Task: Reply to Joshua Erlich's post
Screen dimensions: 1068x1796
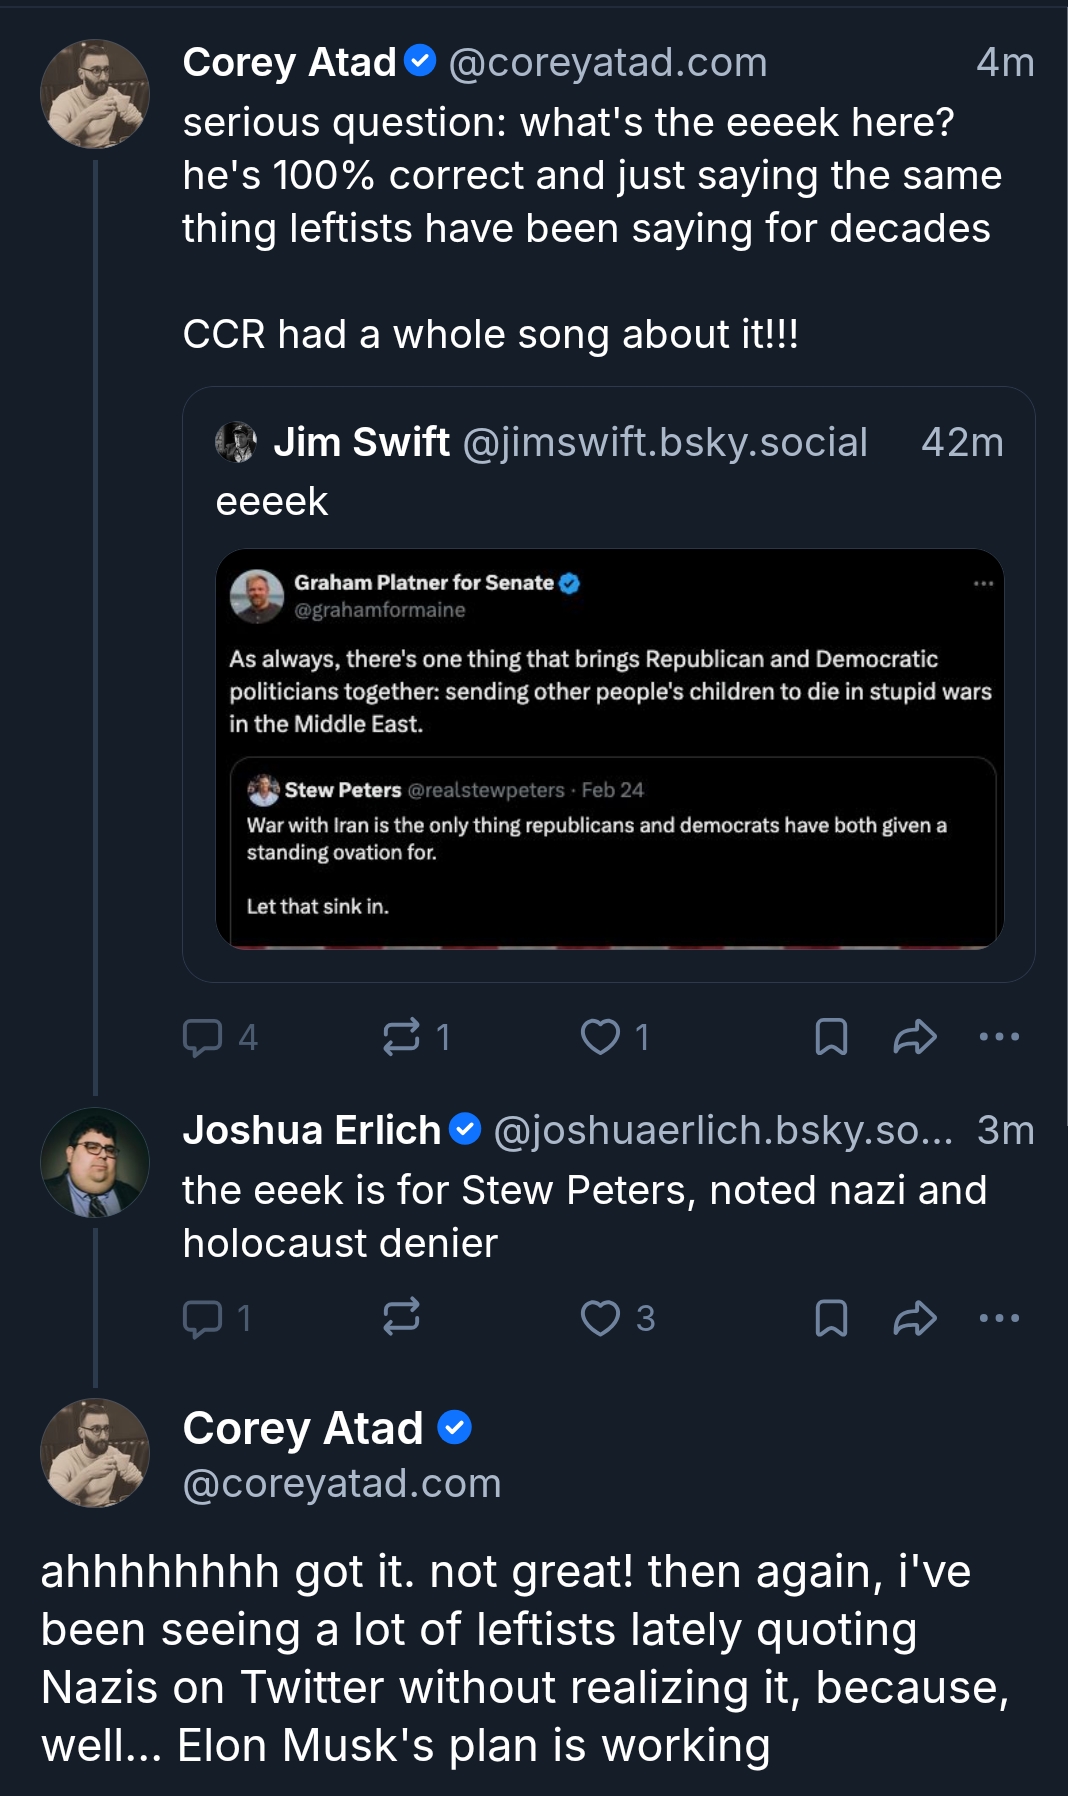Action: point(203,1318)
